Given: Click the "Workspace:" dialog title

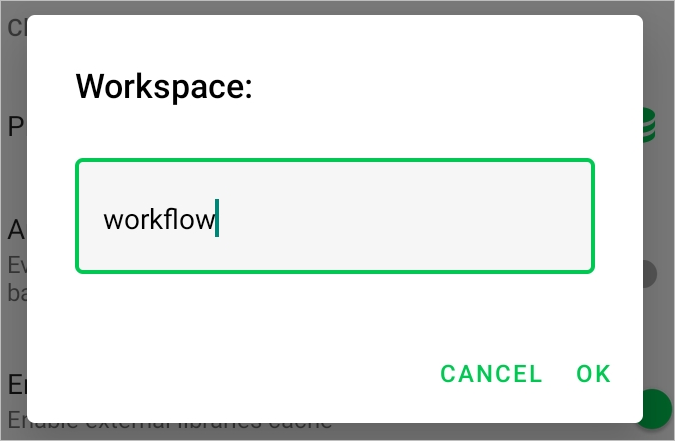Looking at the screenshot, I should pyautogui.click(x=164, y=87).
